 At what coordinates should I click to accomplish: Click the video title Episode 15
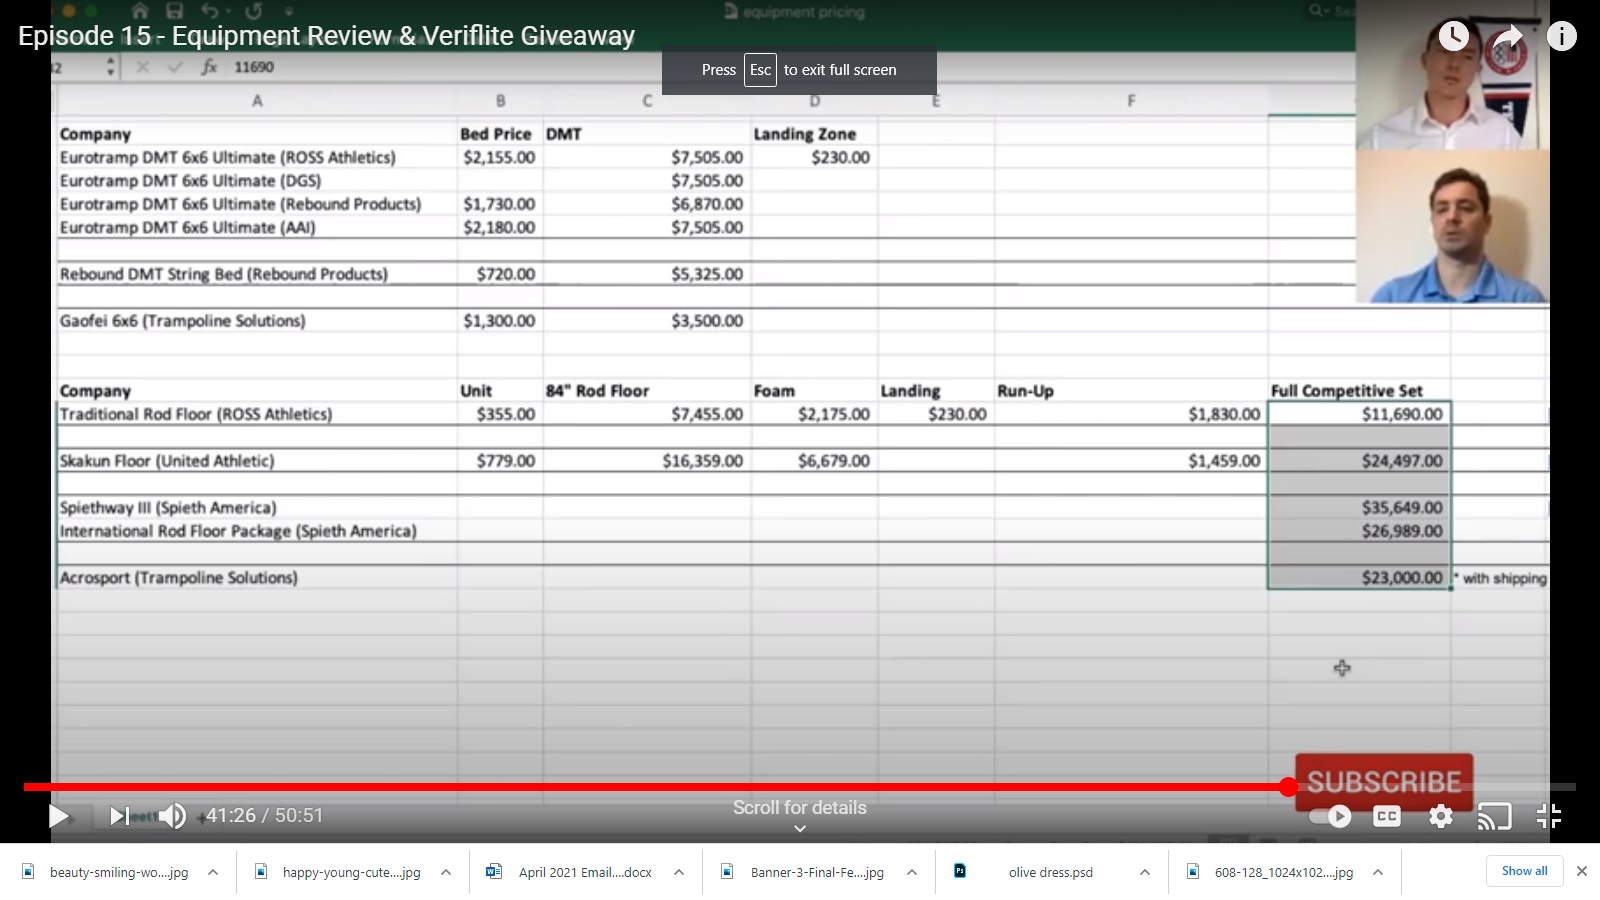327,36
